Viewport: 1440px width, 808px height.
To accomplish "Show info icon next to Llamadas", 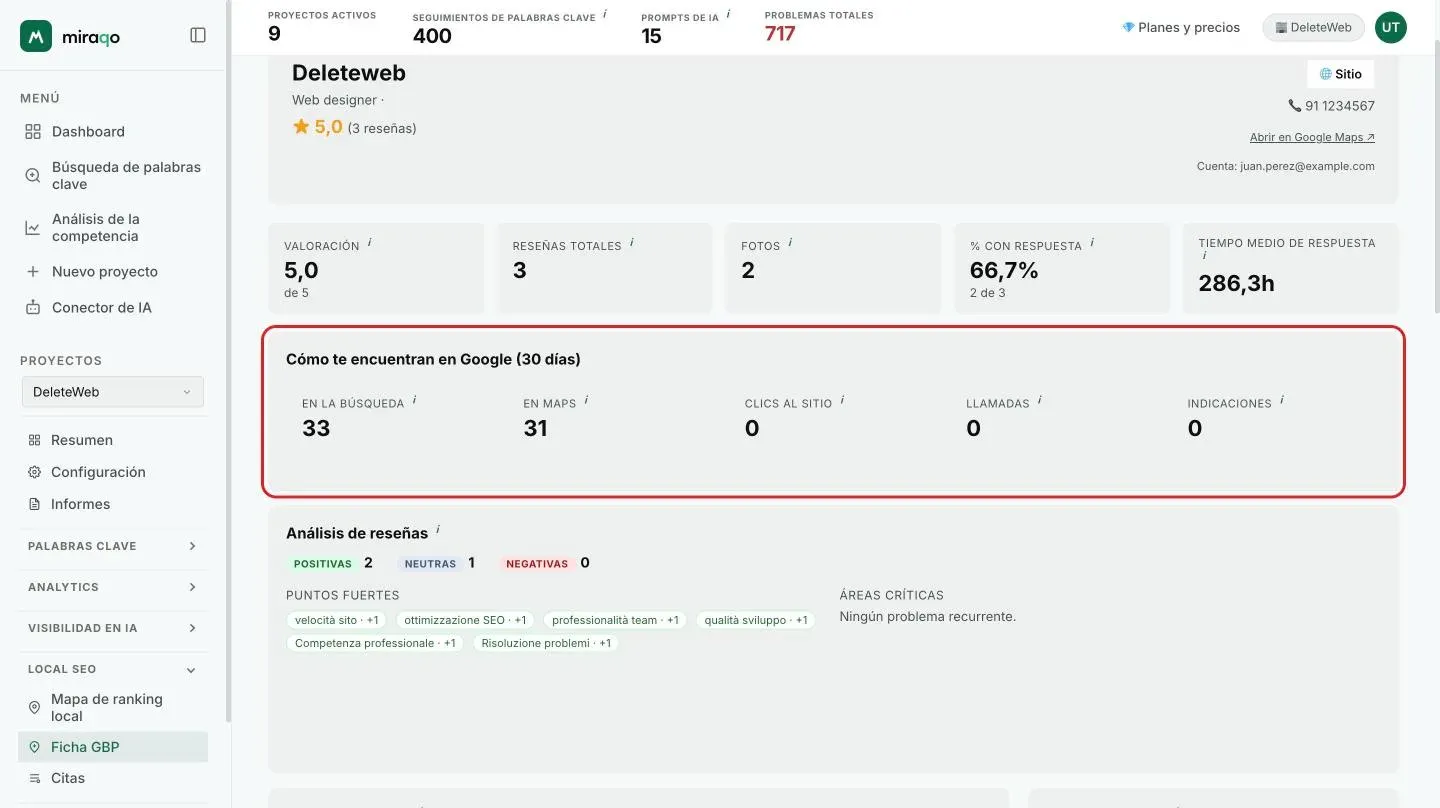I will coord(1039,400).
